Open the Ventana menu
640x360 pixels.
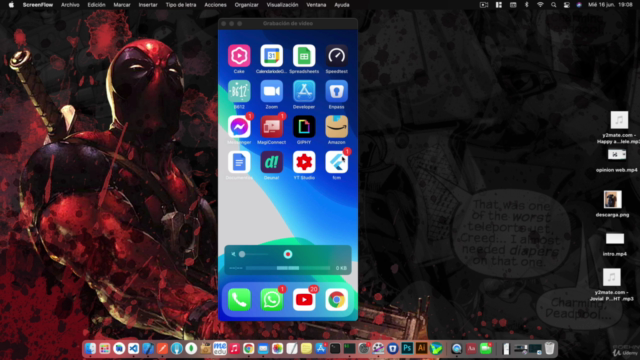[x=316, y=5]
